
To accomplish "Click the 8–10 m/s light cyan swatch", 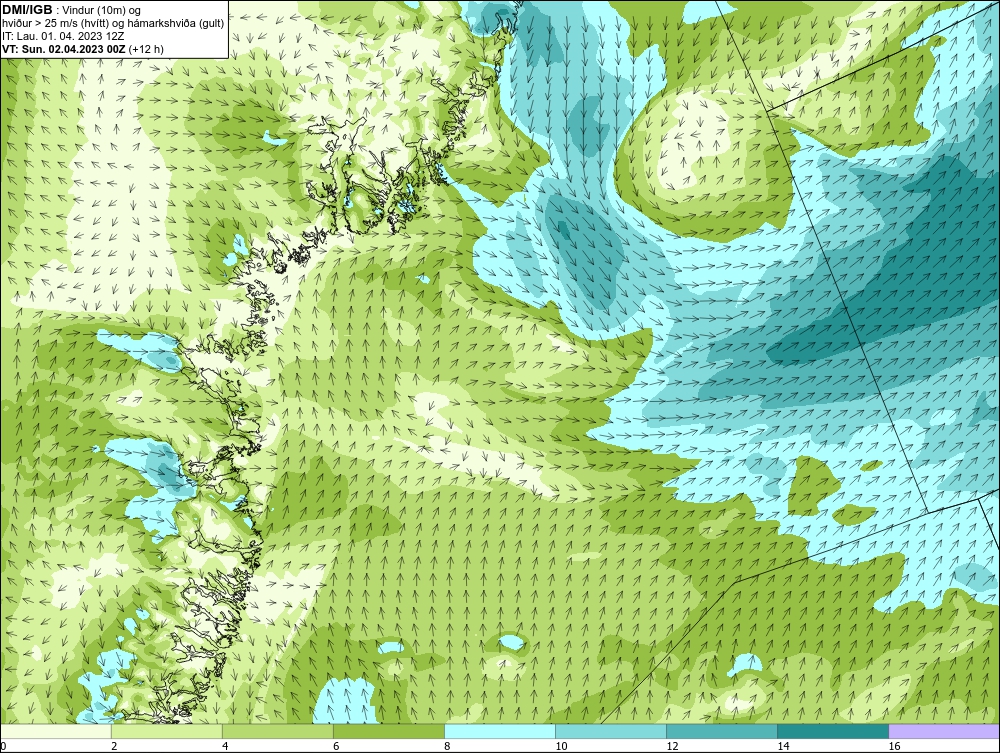I will tap(500, 731).
